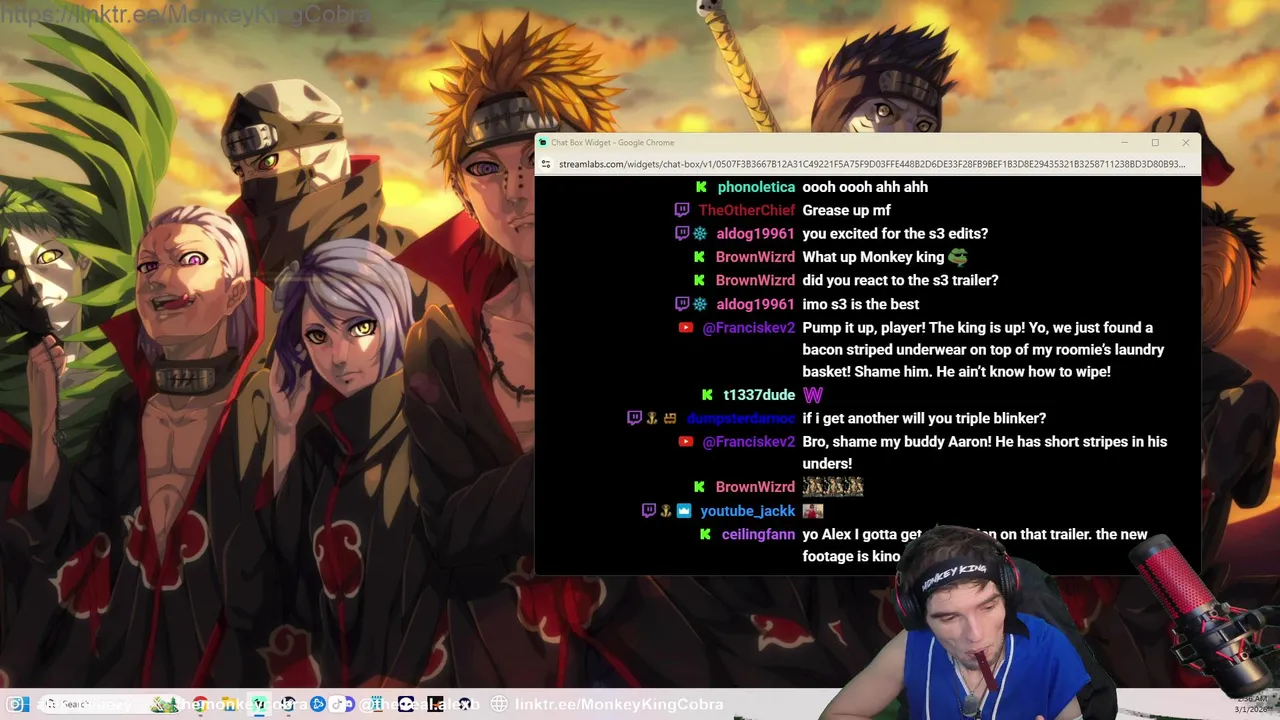Click the blue badge immediately left of youtube_jackk
The height and width of the screenshot is (720, 1280).
tap(684, 510)
